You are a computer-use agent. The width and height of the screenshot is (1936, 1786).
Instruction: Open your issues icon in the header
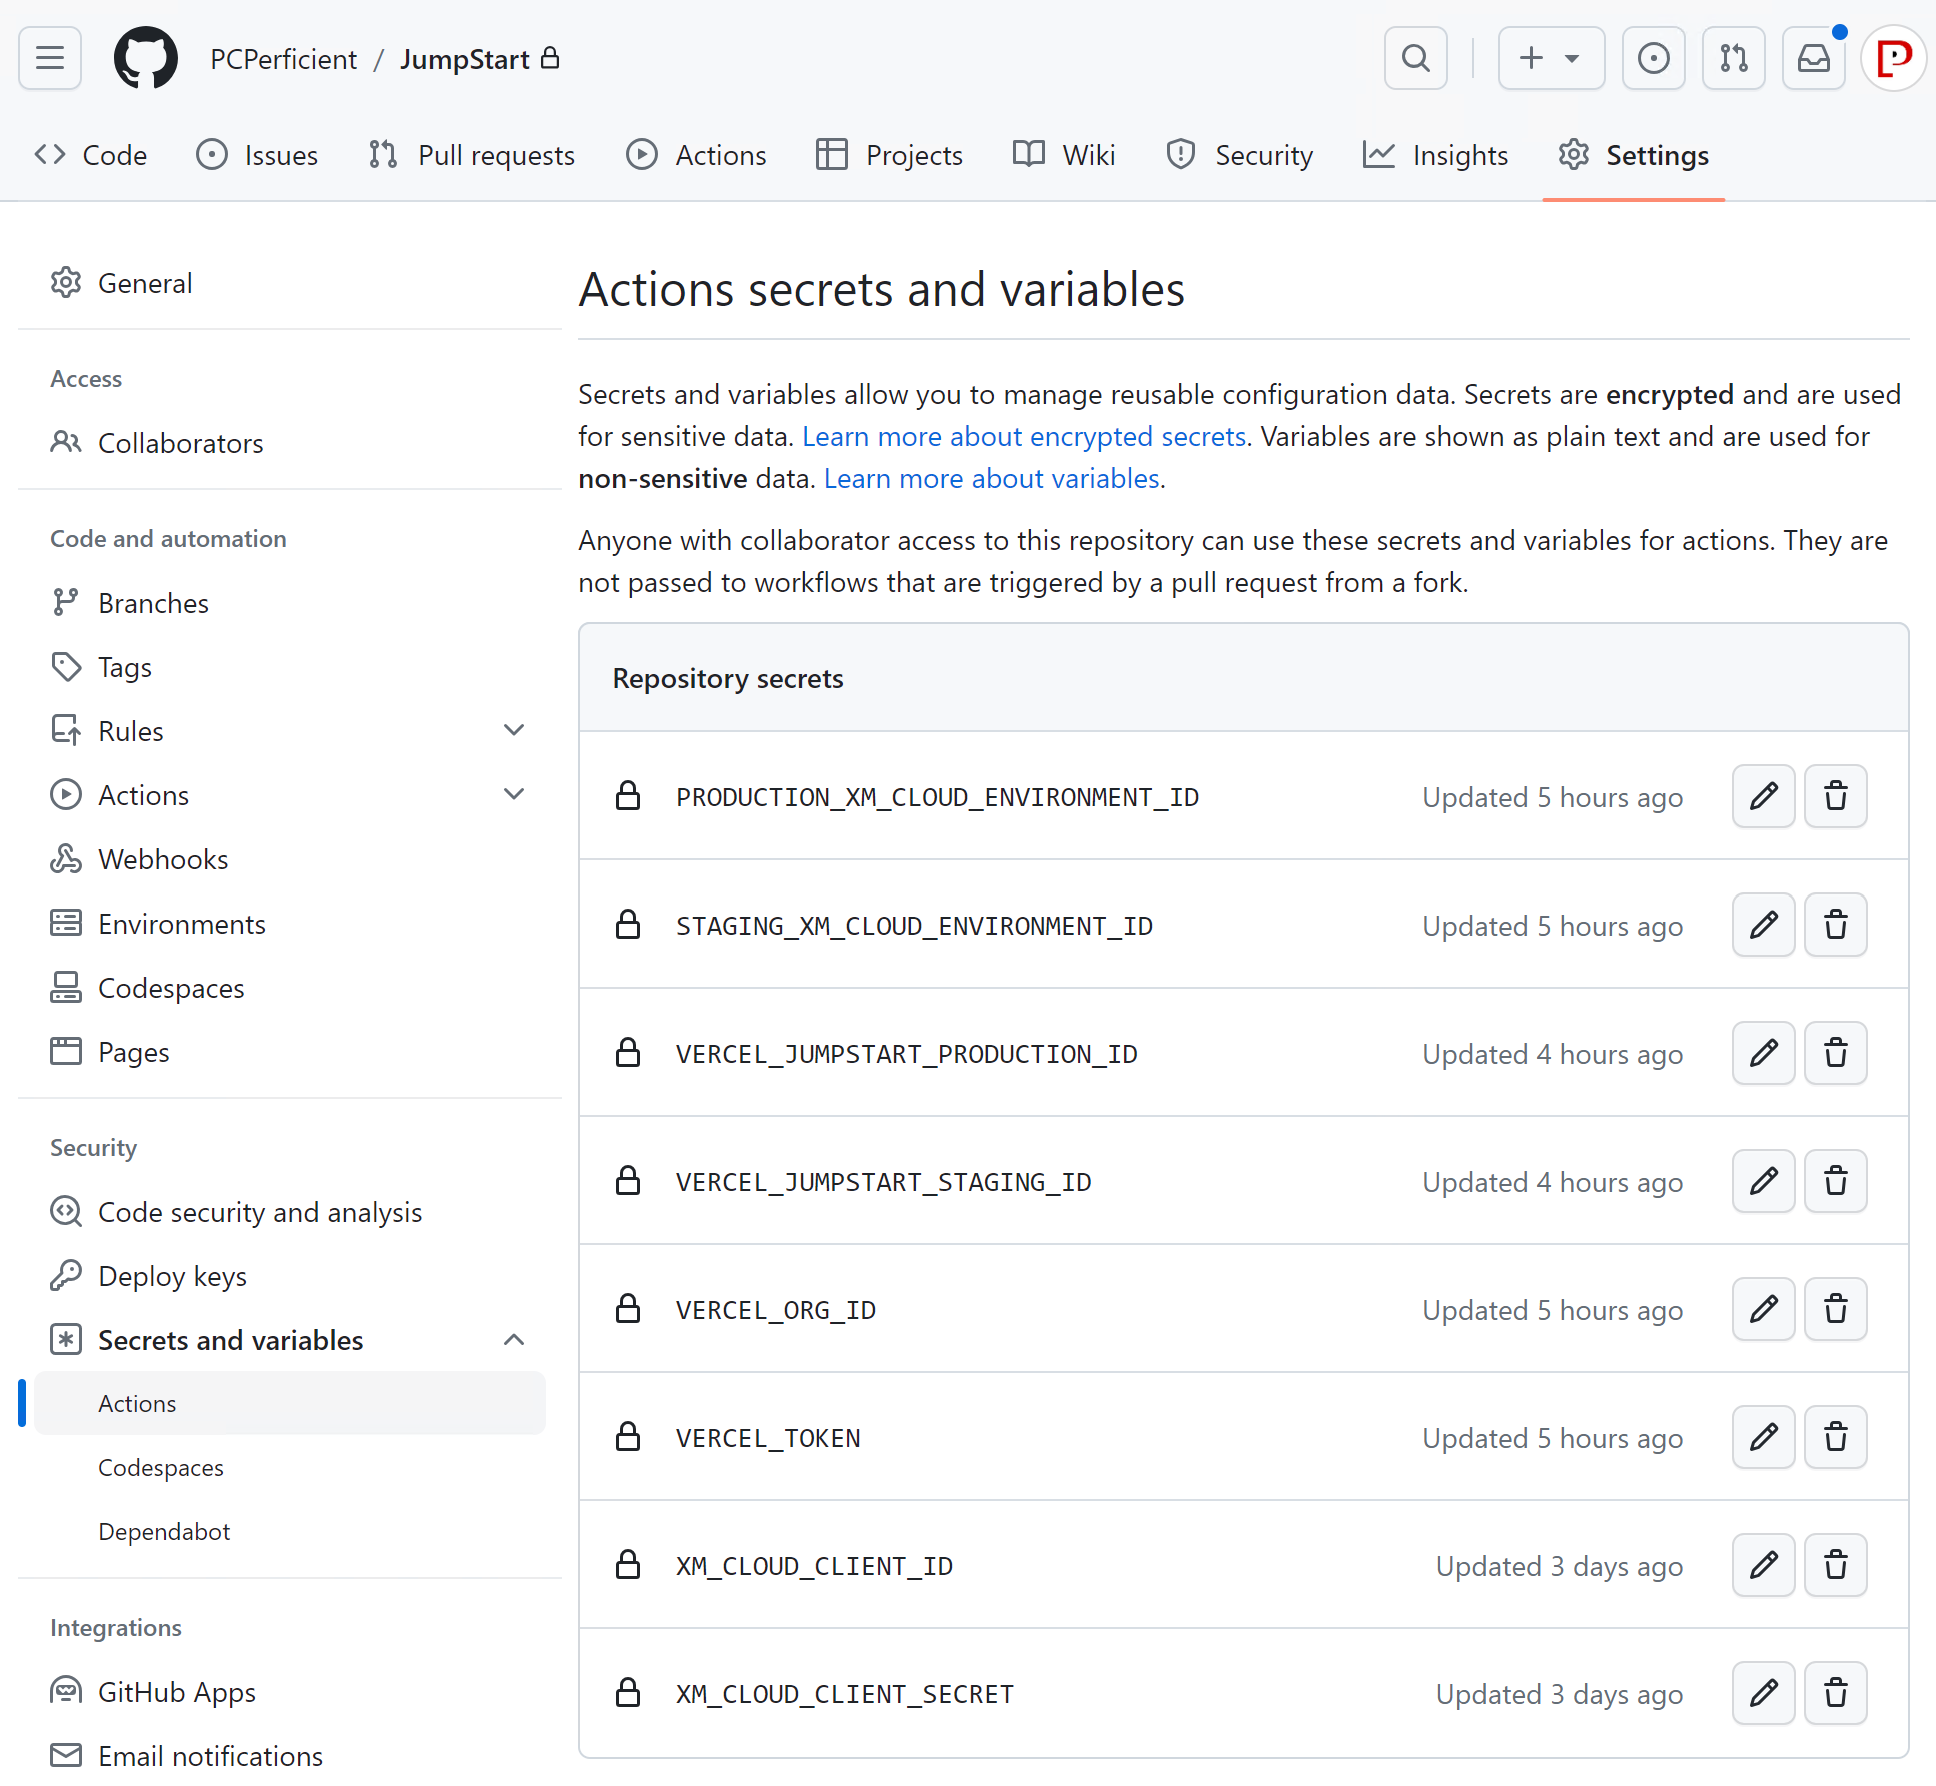point(1653,58)
